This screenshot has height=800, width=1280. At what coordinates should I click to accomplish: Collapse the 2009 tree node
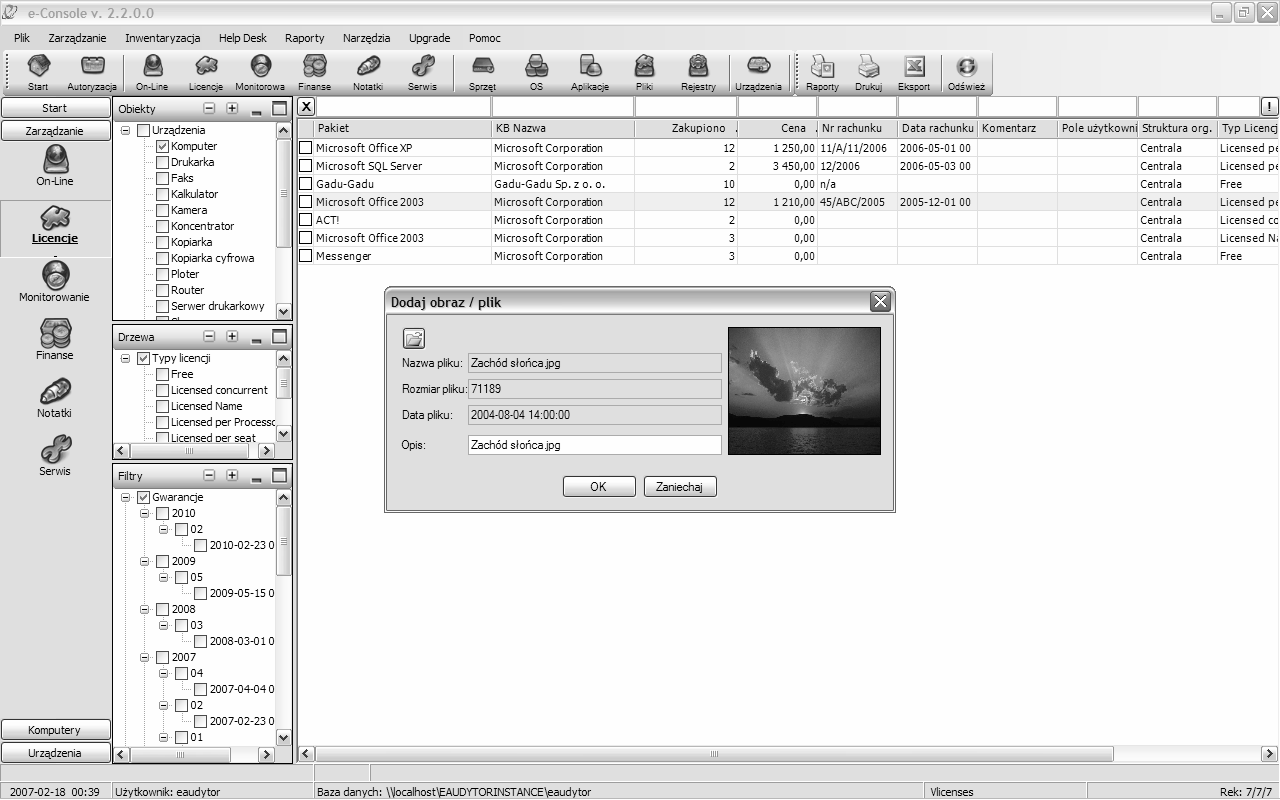(144, 561)
